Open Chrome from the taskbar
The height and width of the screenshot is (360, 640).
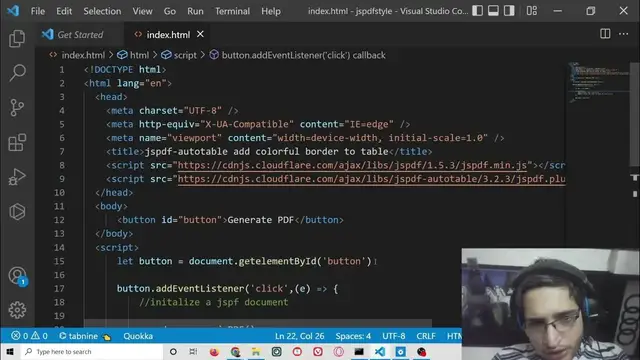pos(235,351)
